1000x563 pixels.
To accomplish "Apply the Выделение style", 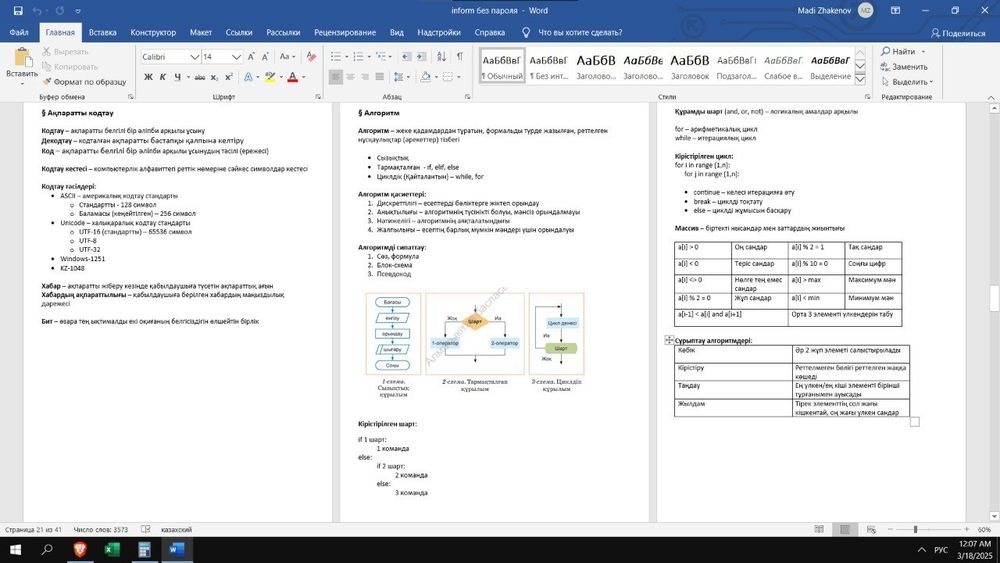I will (830, 67).
